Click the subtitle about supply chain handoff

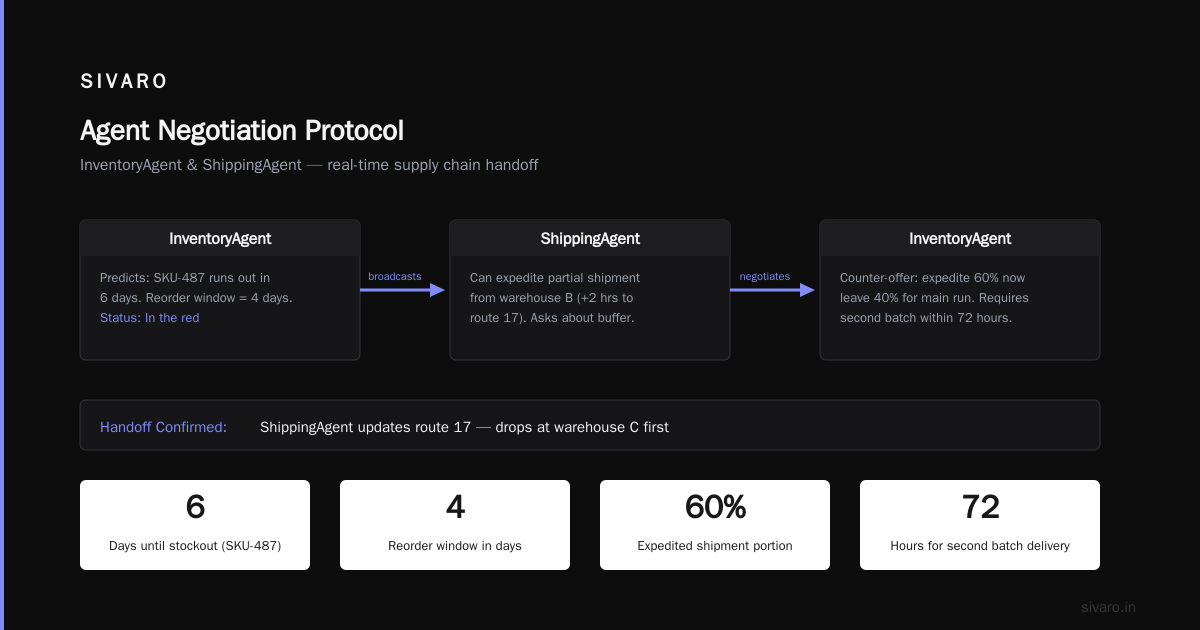309,165
